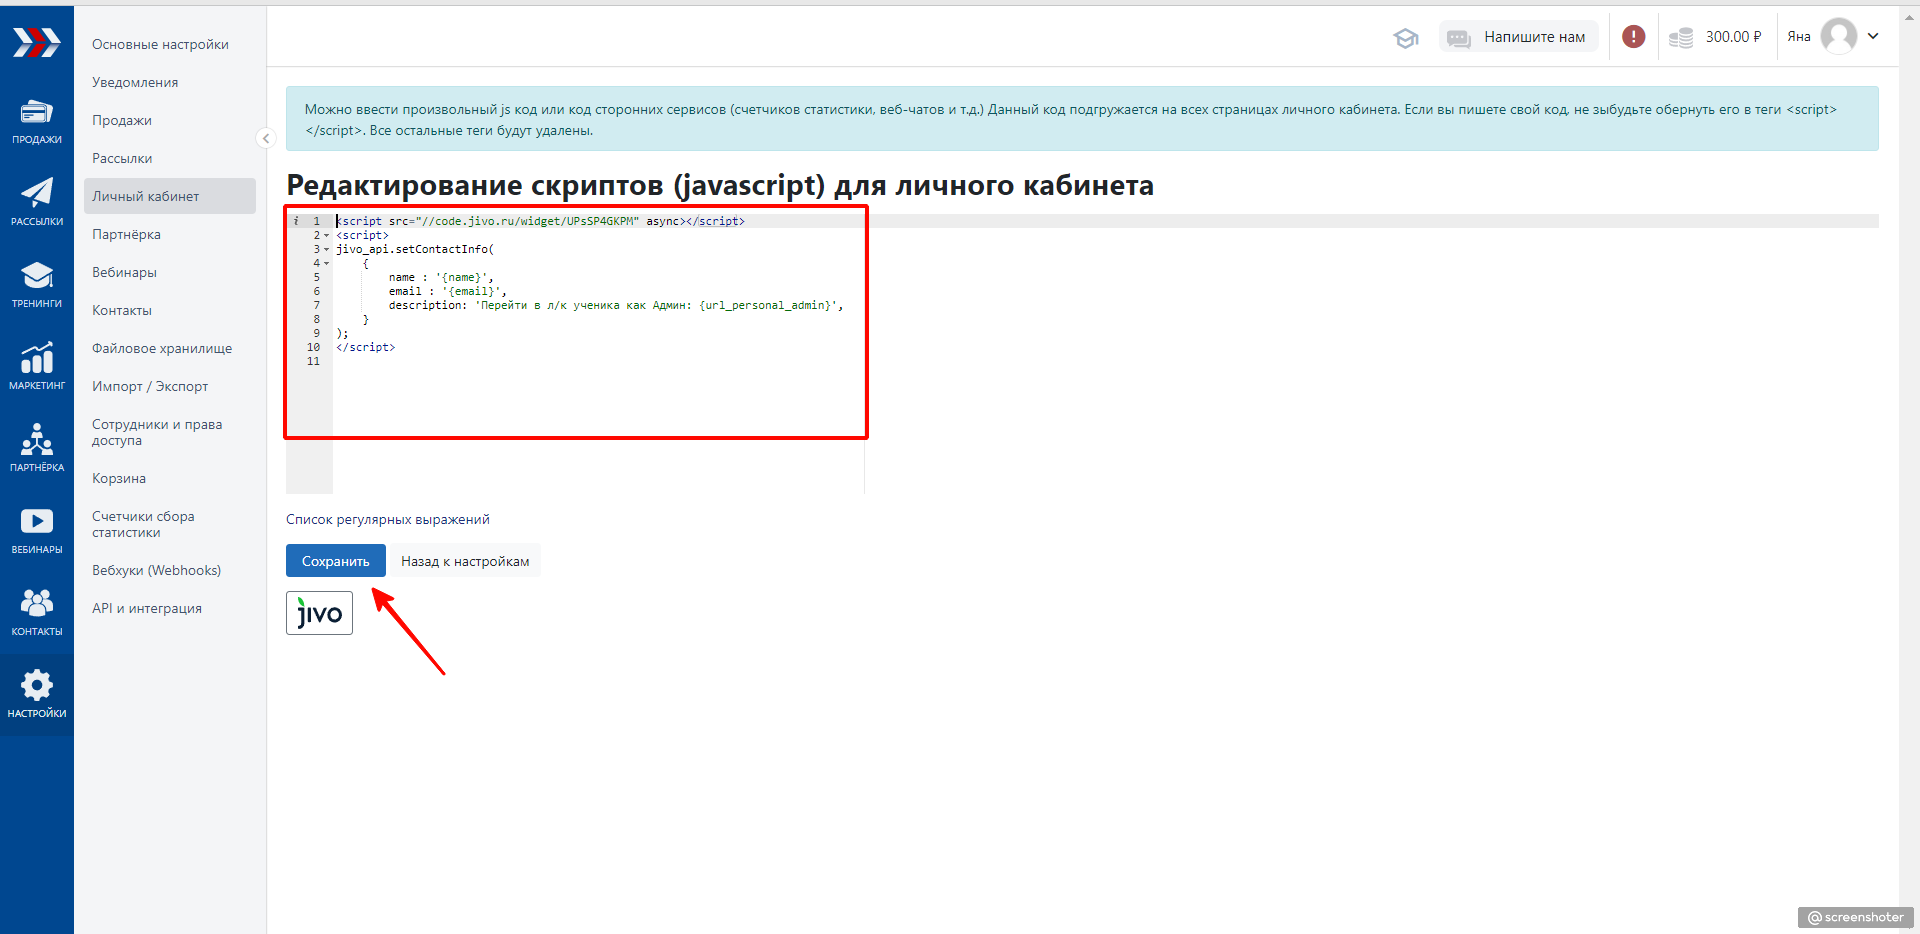Open Партнёрка section icon
The width and height of the screenshot is (1920, 934).
coord(37,447)
